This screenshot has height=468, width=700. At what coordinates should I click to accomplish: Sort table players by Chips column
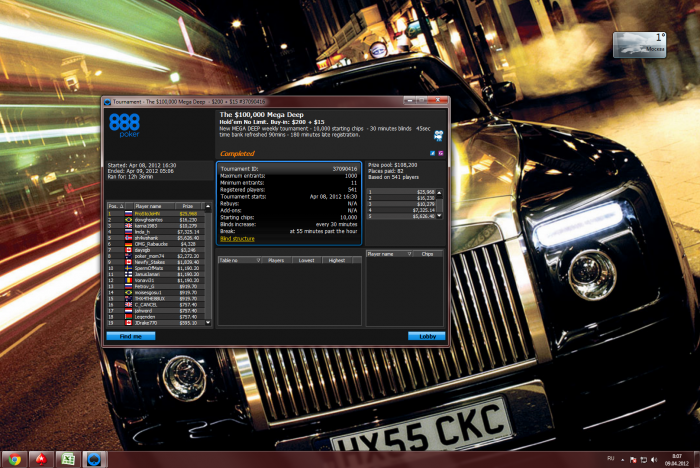[426, 254]
